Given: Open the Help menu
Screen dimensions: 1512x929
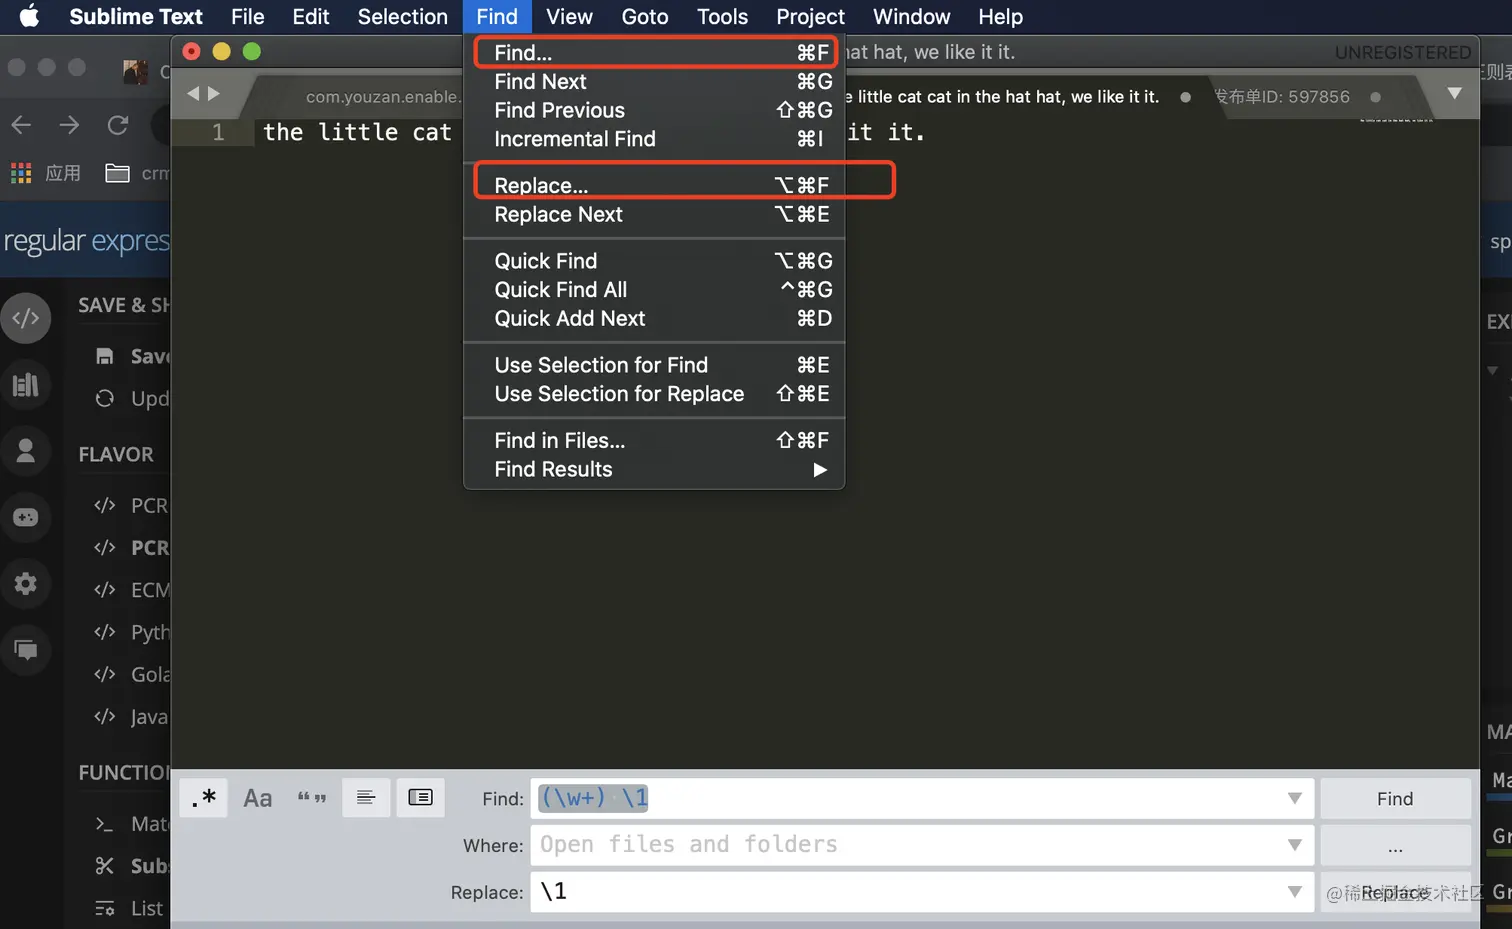Looking at the screenshot, I should (x=1000, y=17).
